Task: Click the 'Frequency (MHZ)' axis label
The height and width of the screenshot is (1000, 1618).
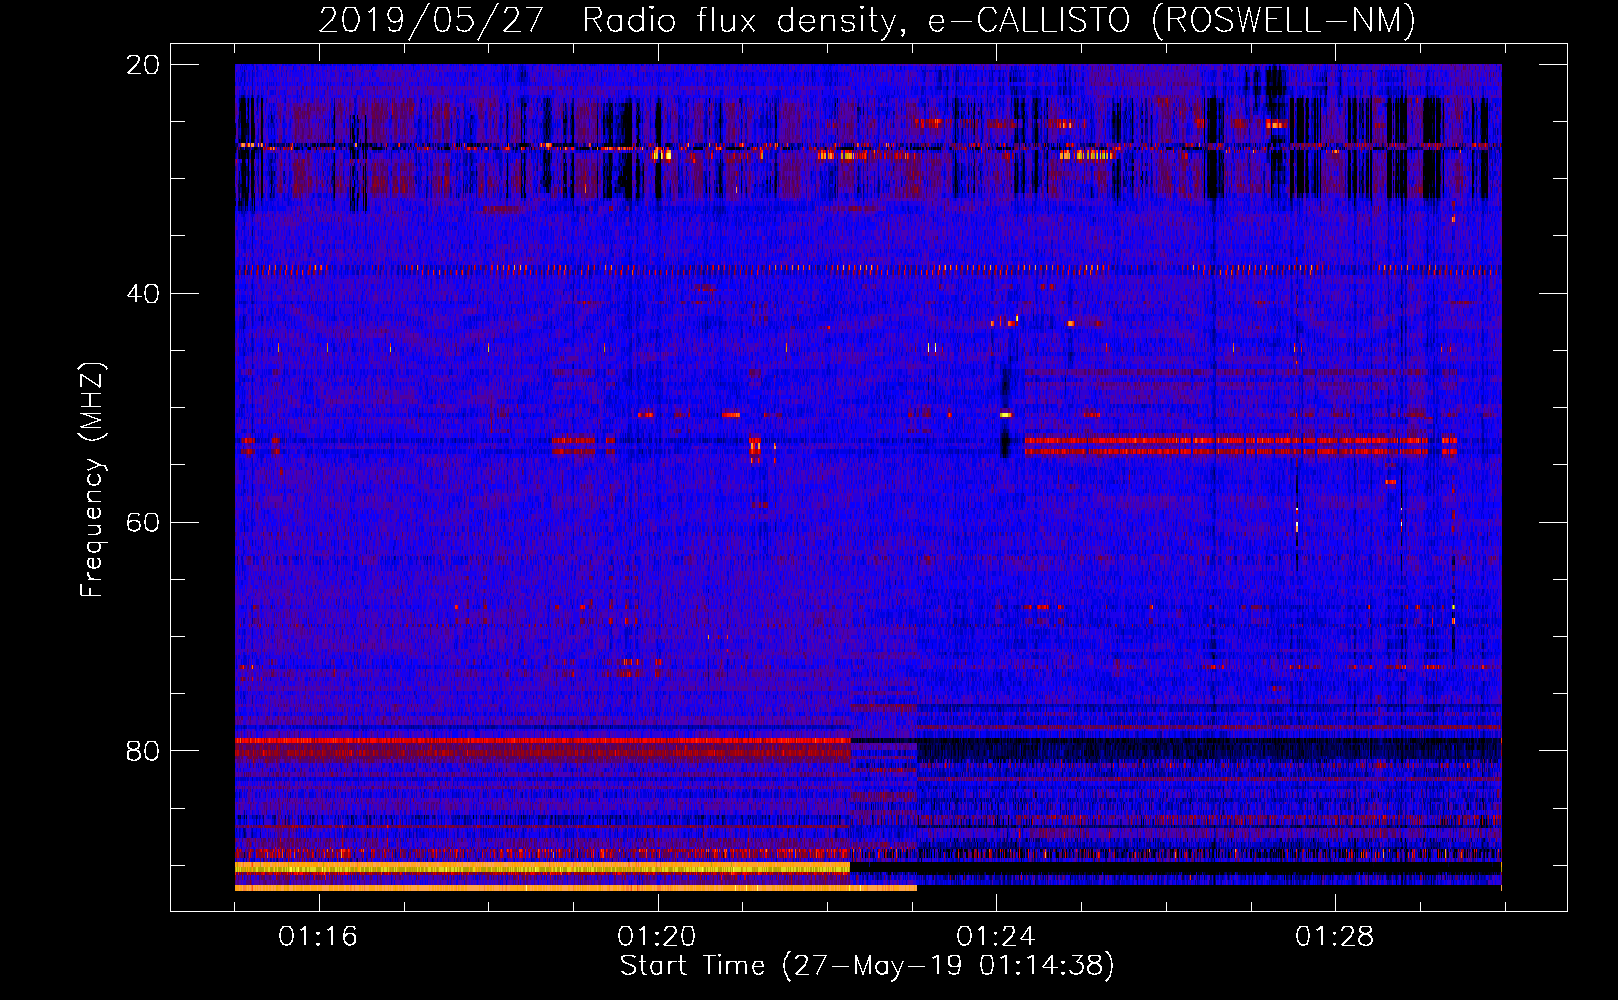Action: click(x=92, y=480)
